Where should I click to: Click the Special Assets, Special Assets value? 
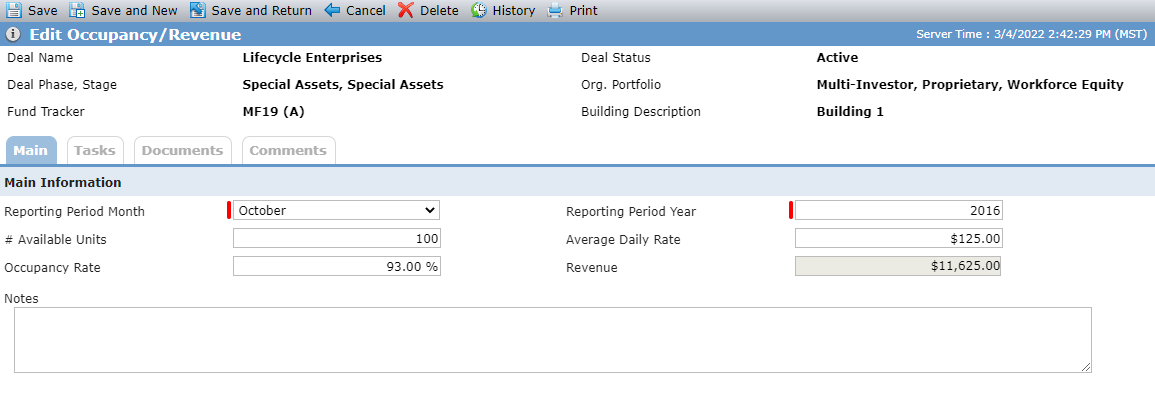click(343, 85)
